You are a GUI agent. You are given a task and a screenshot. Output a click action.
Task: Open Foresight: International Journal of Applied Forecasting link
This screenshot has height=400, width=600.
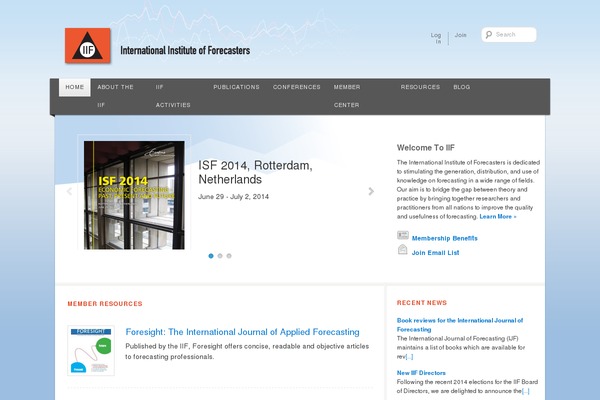[242, 332]
